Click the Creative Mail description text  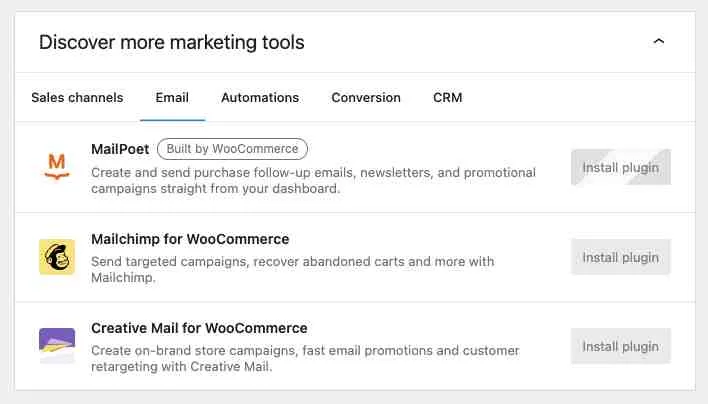click(x=305, y=358)
